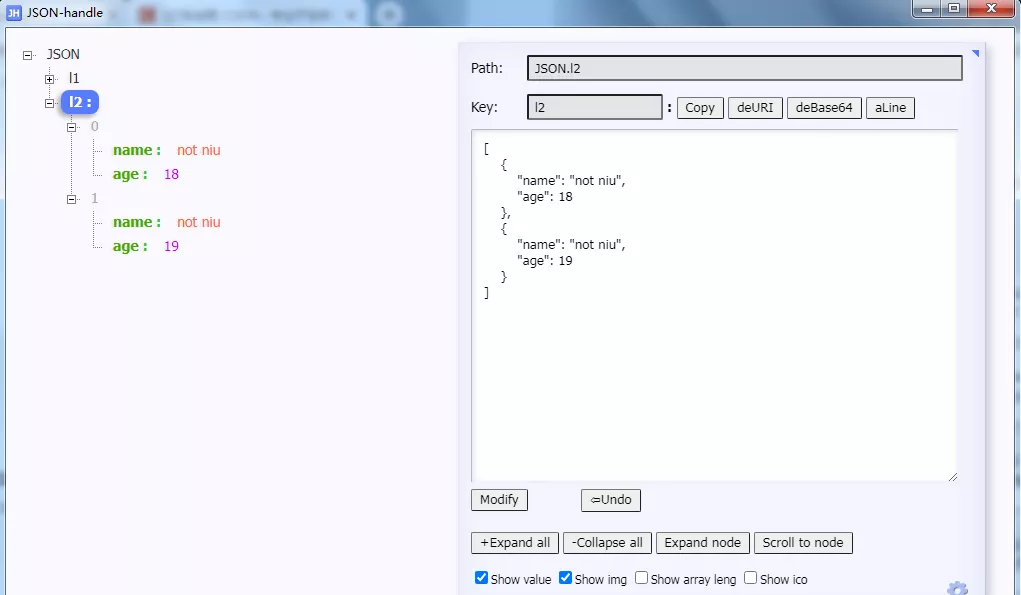This screenshot has width=1021, height=595.
Task: Expand all nodes with Expand all button
Action: point(514,542)
